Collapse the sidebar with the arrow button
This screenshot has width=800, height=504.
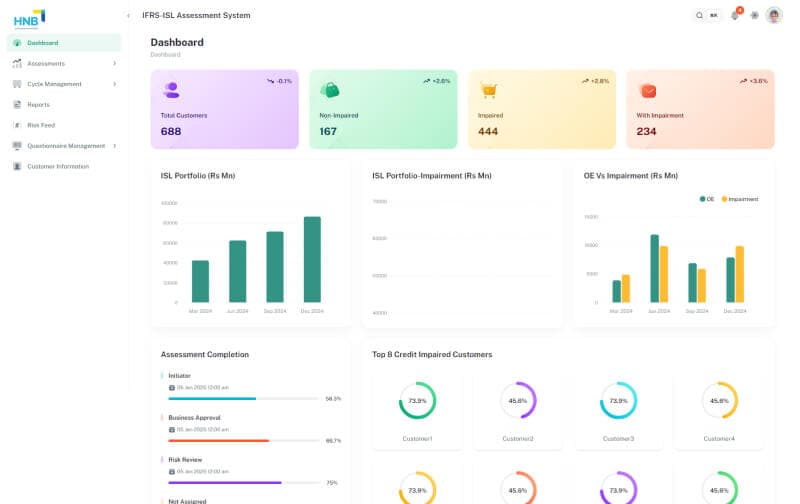click(x=128, y=16)
